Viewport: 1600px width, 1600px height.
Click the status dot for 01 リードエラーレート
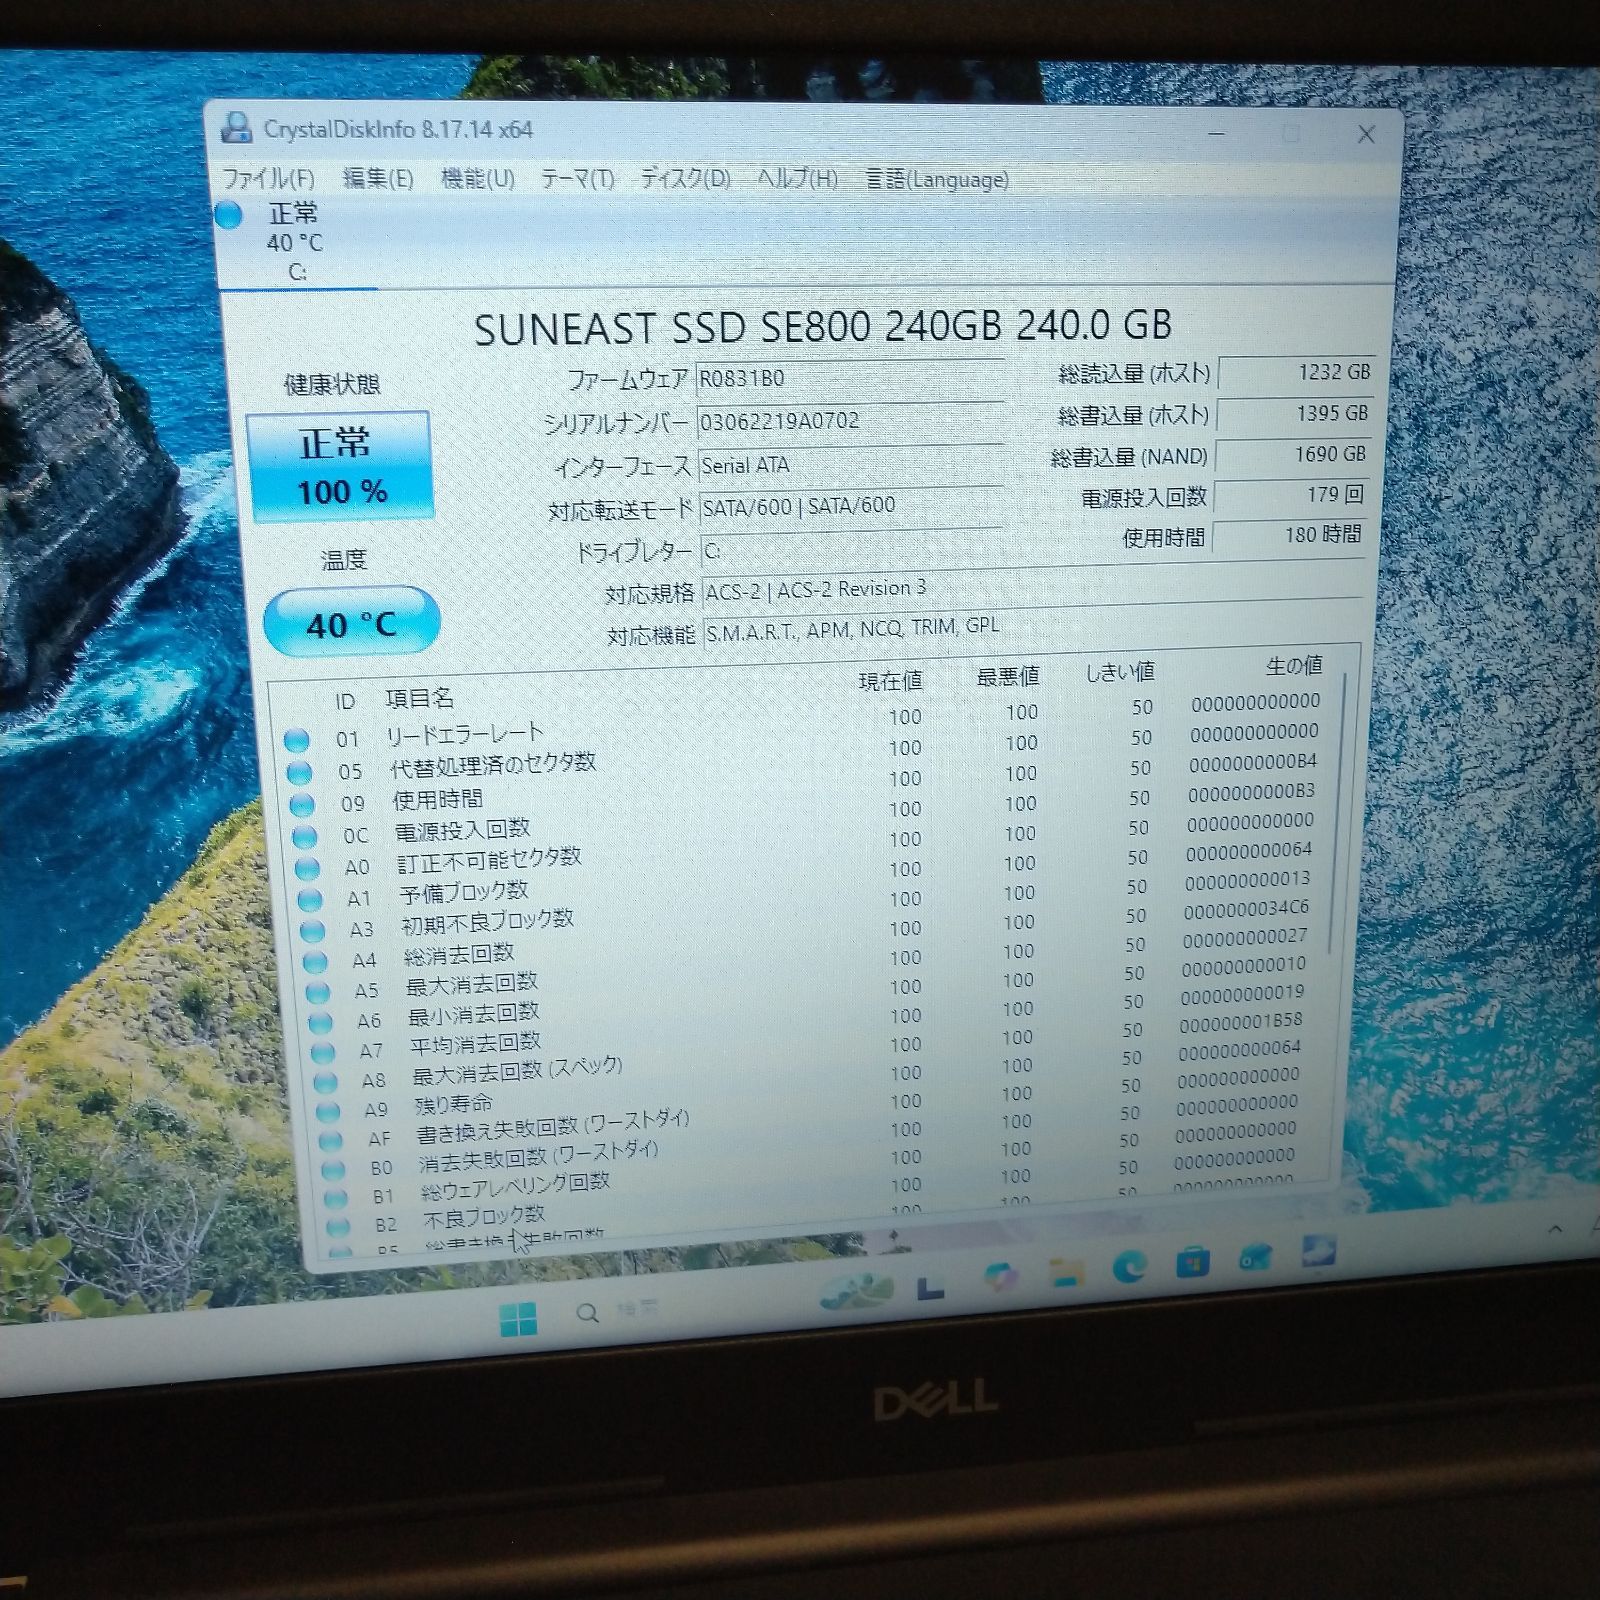[x=296, y=741]
